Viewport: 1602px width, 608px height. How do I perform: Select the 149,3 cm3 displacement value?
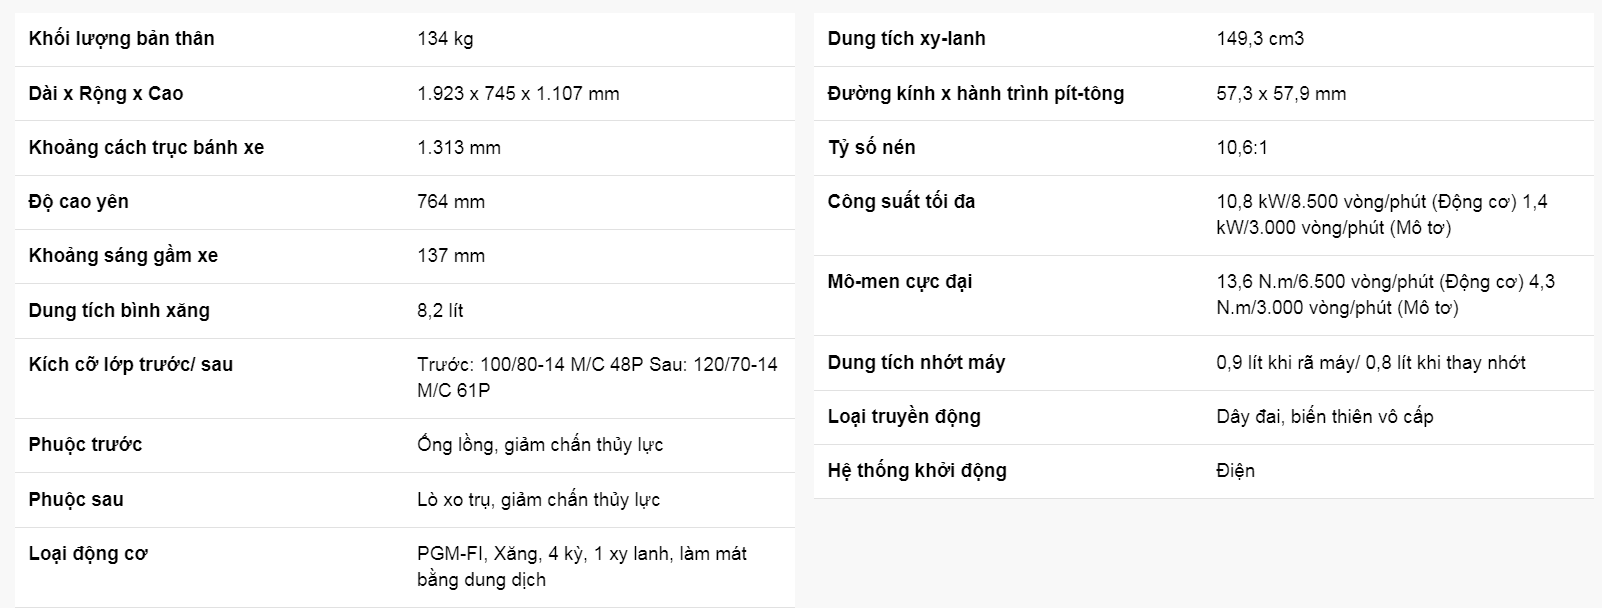(x=1260, y=39)
